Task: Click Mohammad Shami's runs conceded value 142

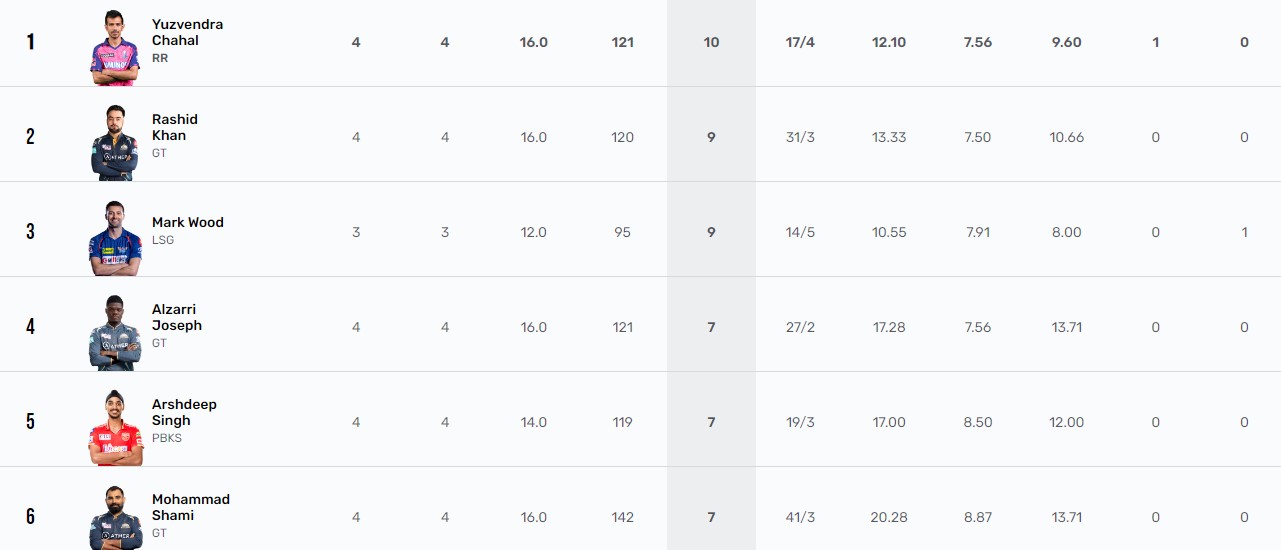Action: point(622,517)
